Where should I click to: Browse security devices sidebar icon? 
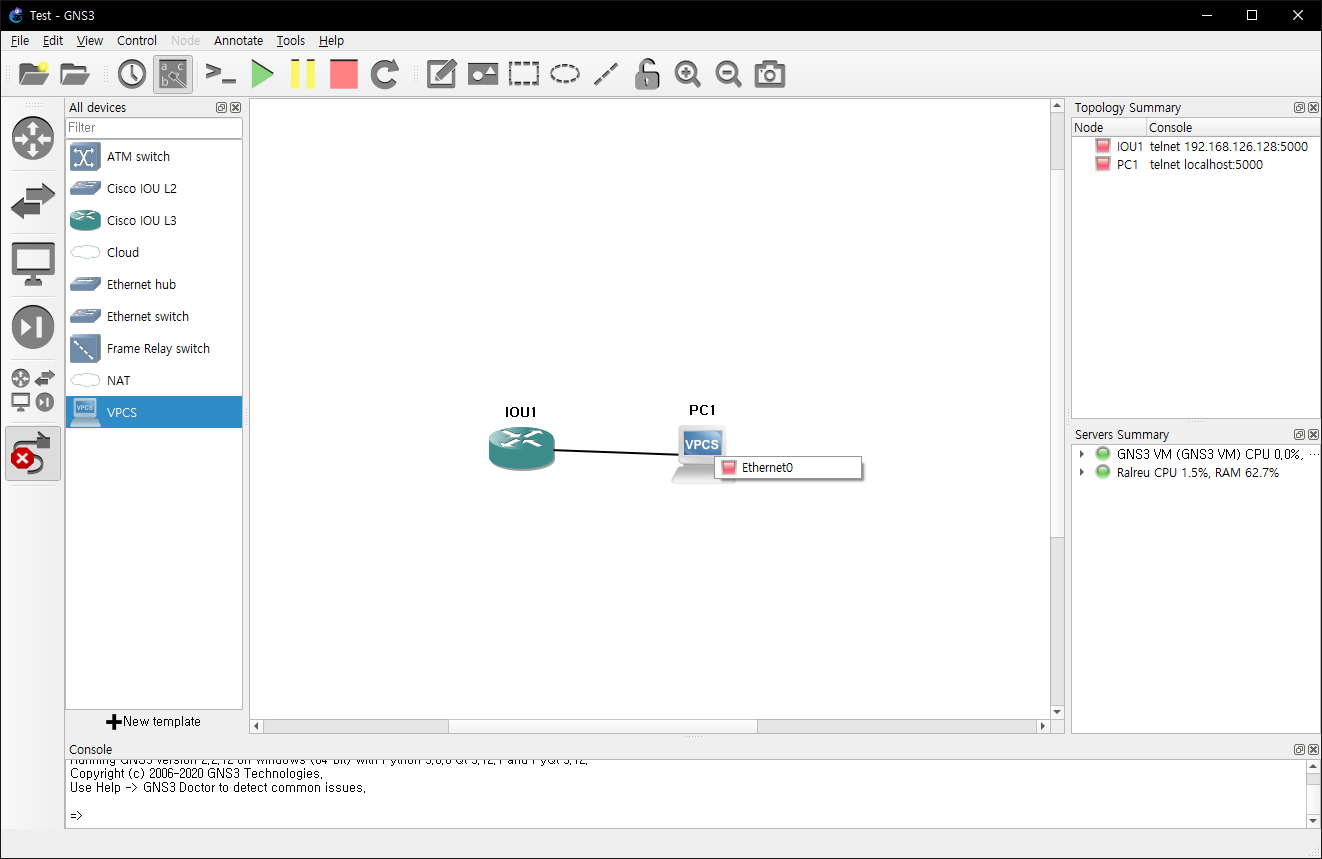[x=33, y=327]
